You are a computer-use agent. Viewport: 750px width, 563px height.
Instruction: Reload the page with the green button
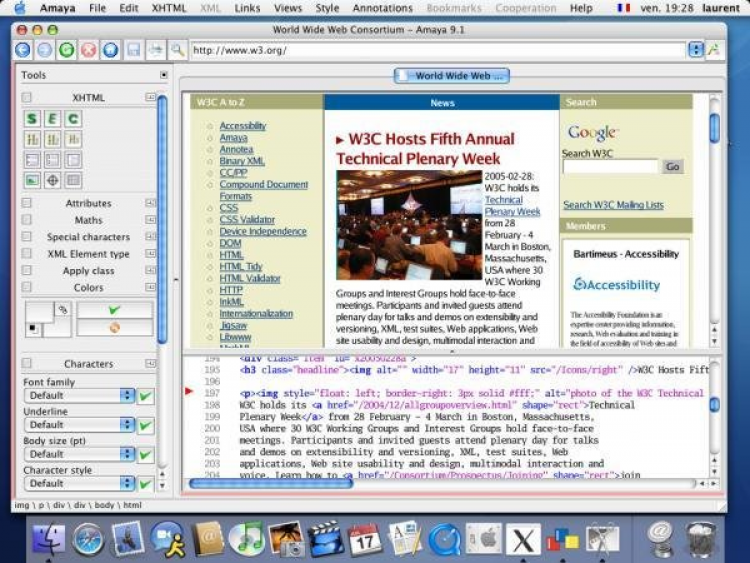66,50
